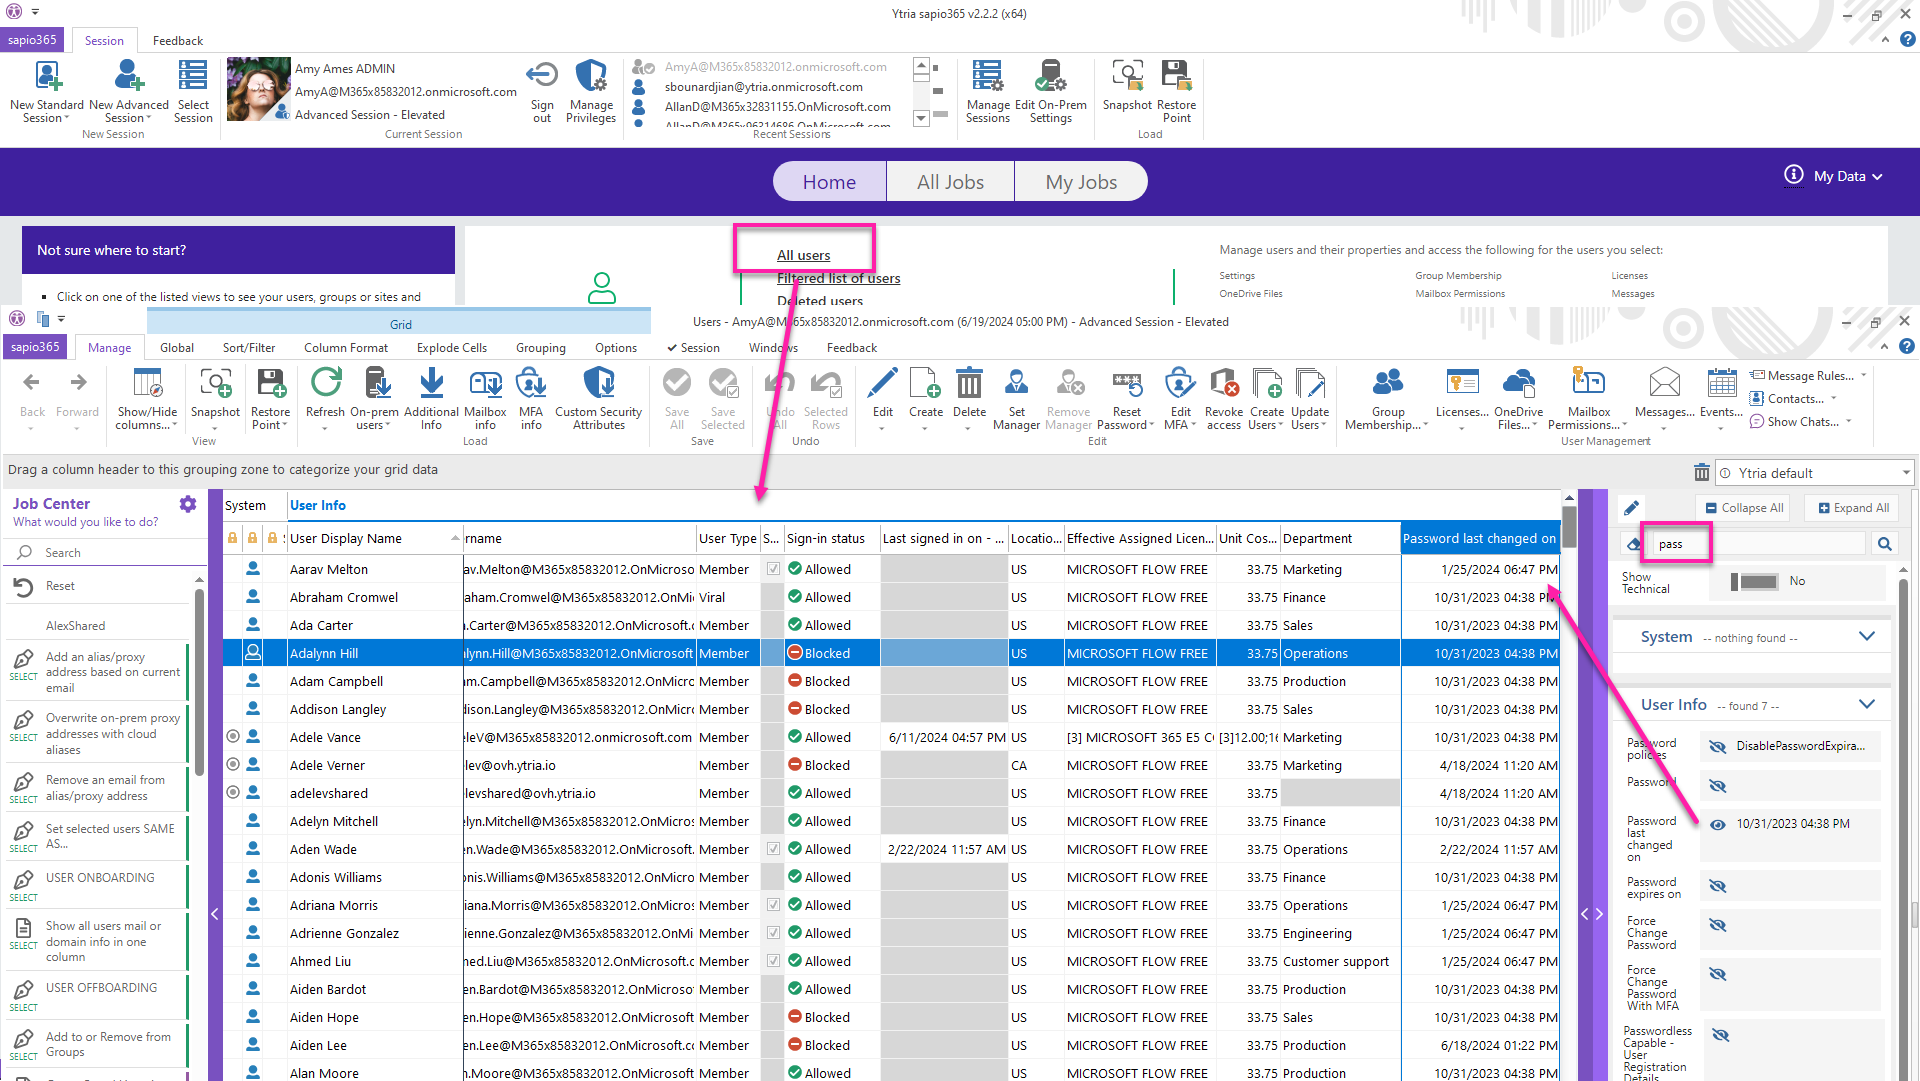Open the Manage Sessions tool
Screen dimensions: 1920x1081
coord(988,91)
